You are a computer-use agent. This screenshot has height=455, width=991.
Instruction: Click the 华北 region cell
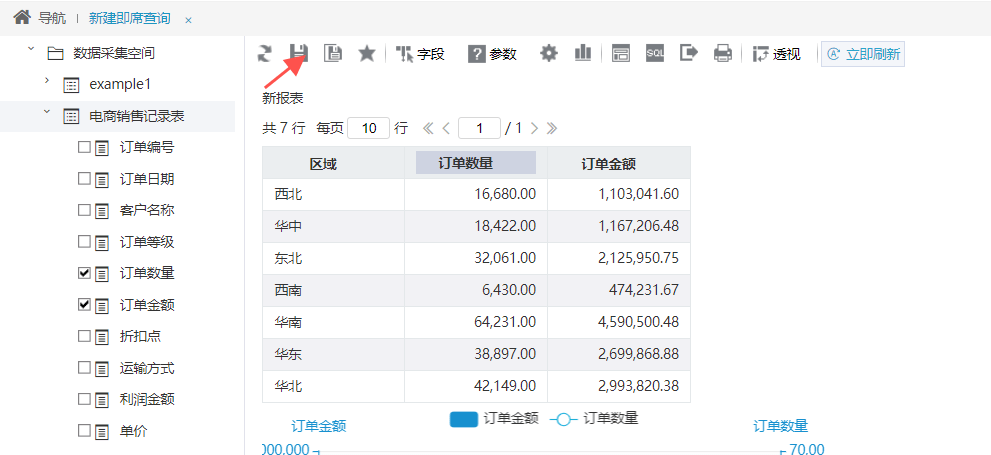coord(334,386)
